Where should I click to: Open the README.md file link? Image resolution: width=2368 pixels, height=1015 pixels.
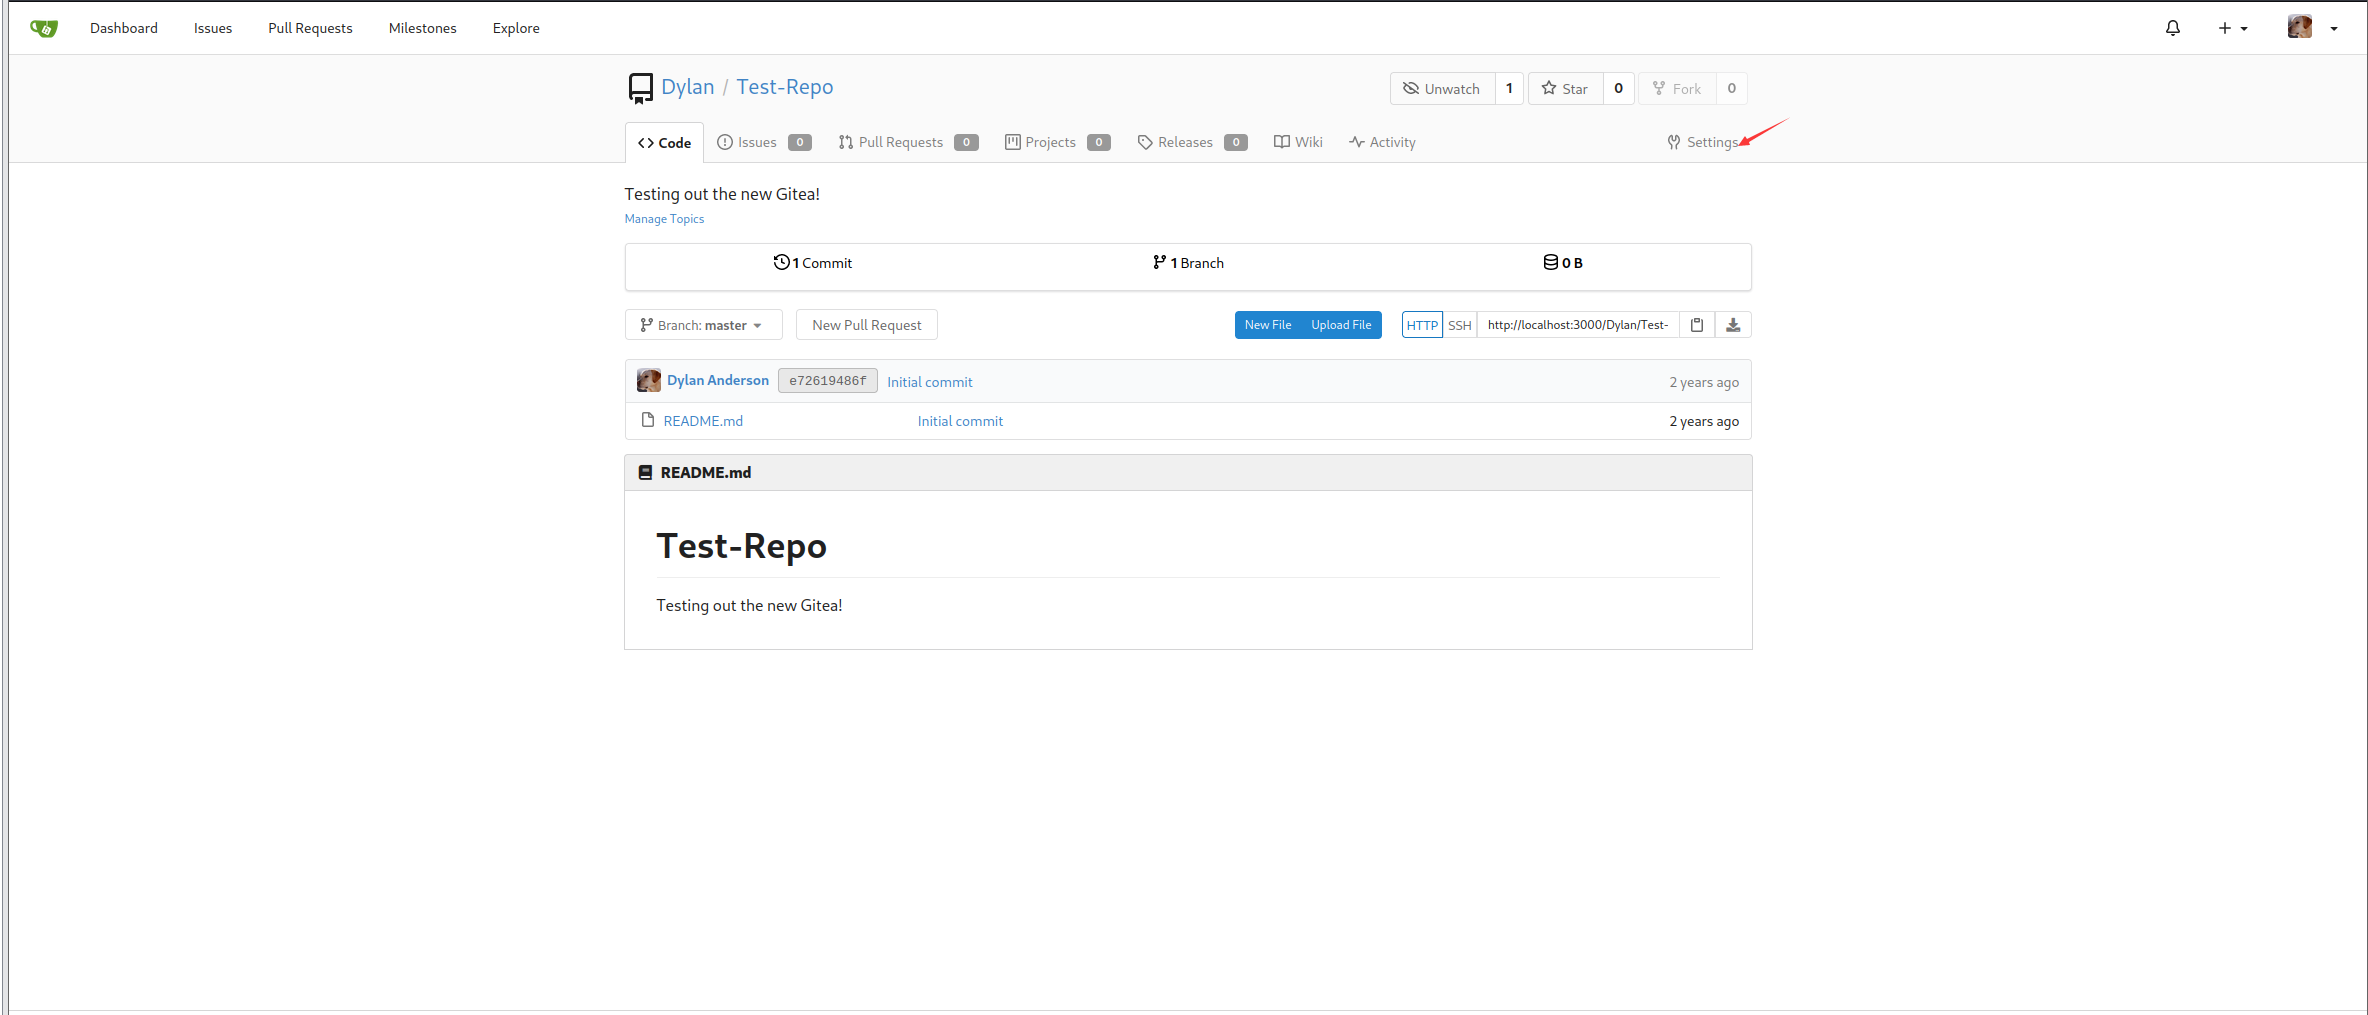pyautogui.click(x=703, y=421)
